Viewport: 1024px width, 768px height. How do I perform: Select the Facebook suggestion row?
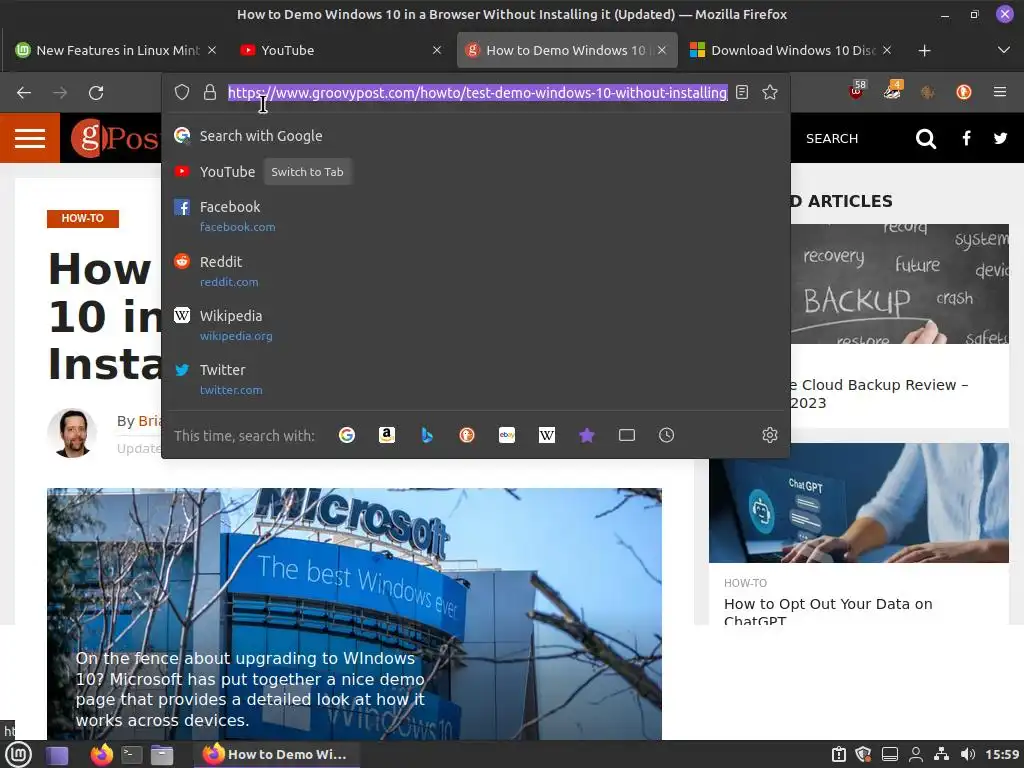pos(475,216)
